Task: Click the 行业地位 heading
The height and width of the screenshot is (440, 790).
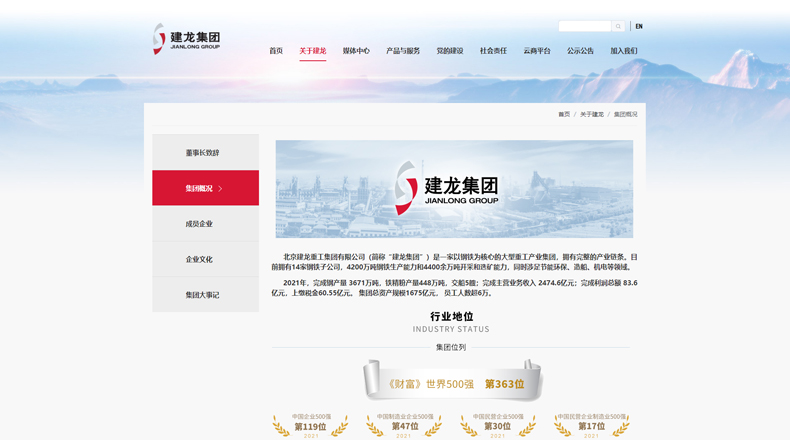Action: [x=451, y=317]
